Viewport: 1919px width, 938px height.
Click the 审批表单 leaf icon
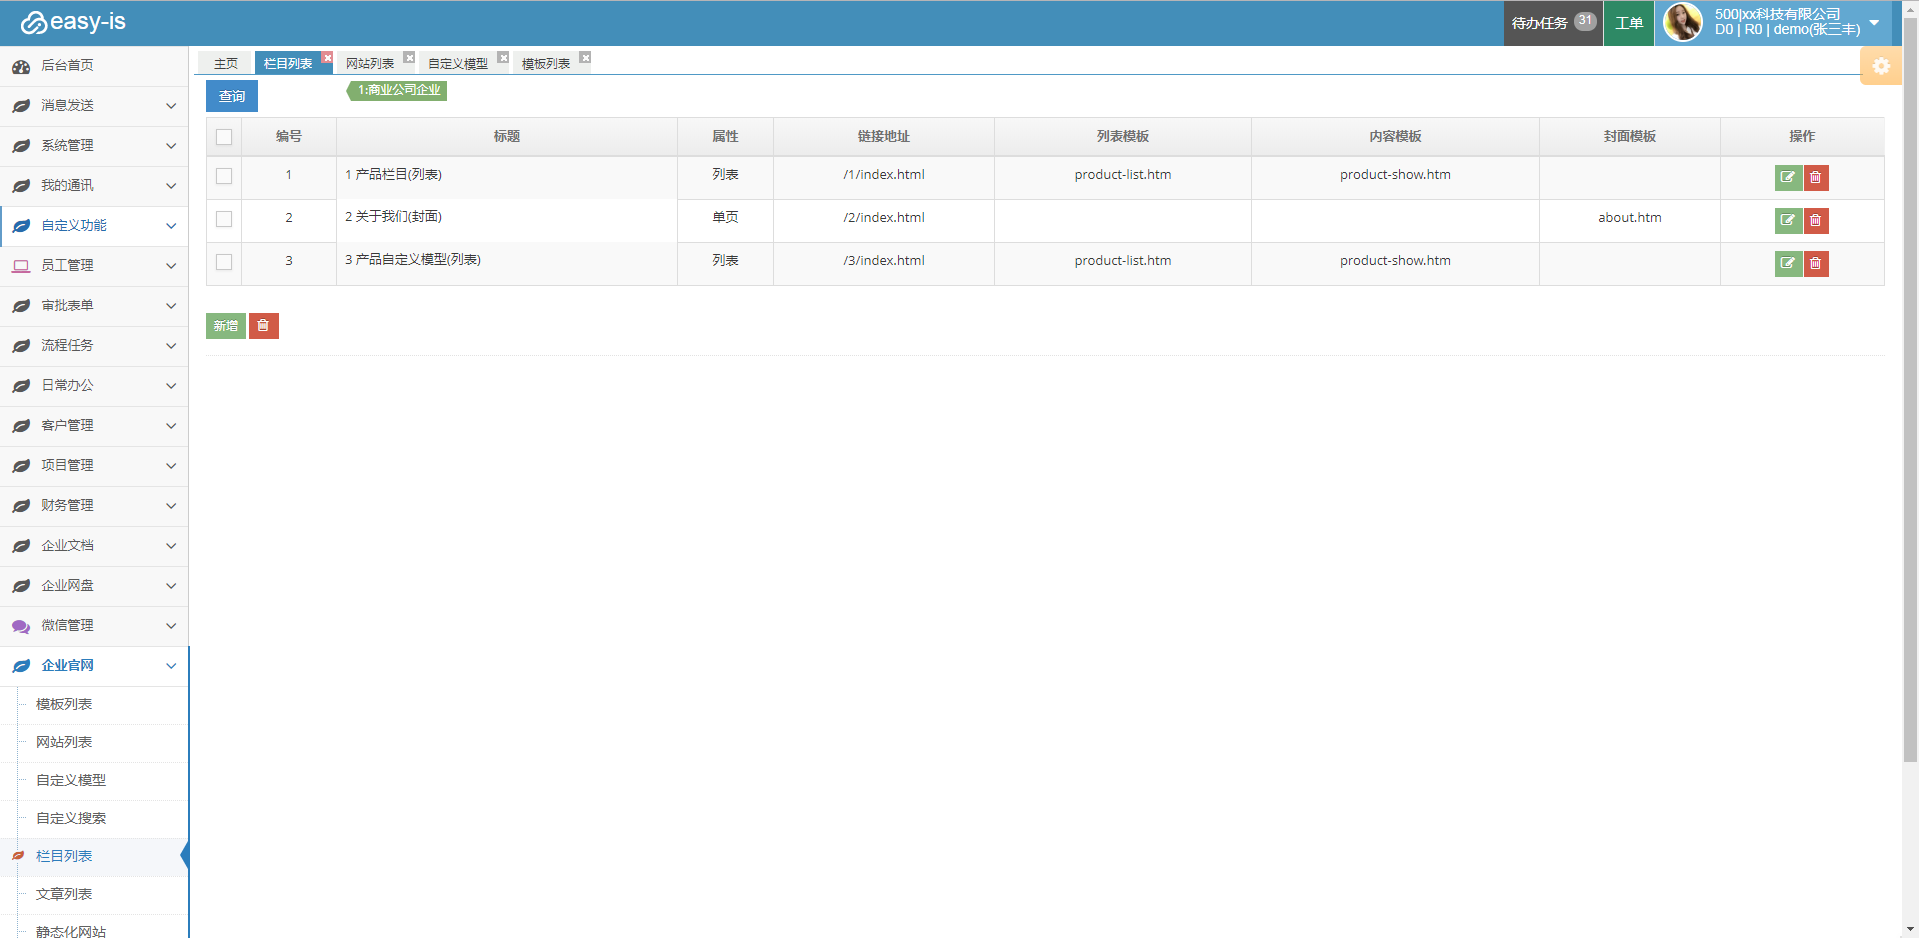[x=21, y=306]
